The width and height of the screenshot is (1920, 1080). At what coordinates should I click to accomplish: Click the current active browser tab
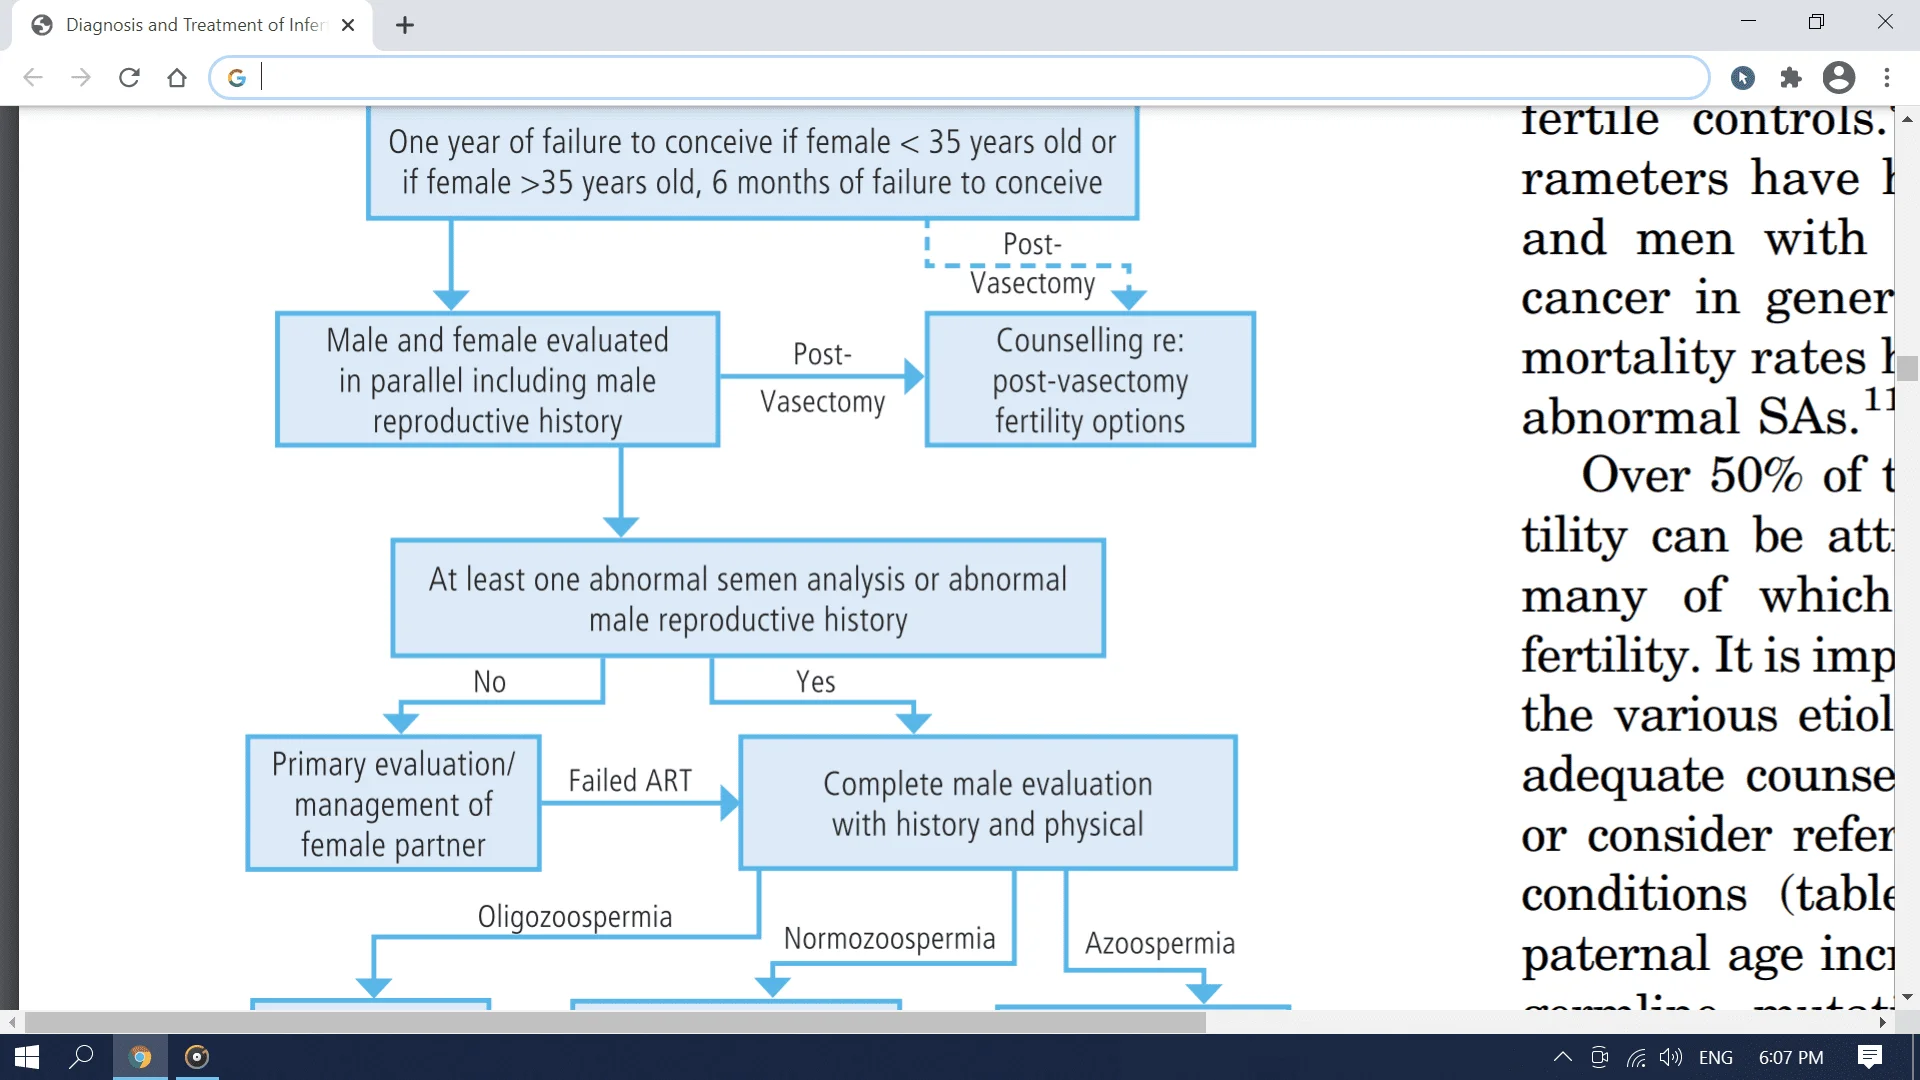[196, 24]
